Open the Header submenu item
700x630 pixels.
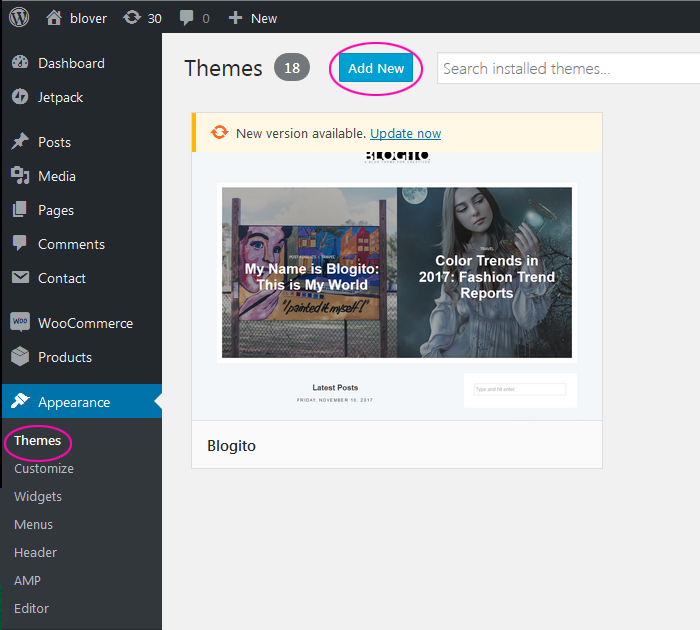(35, 553)
